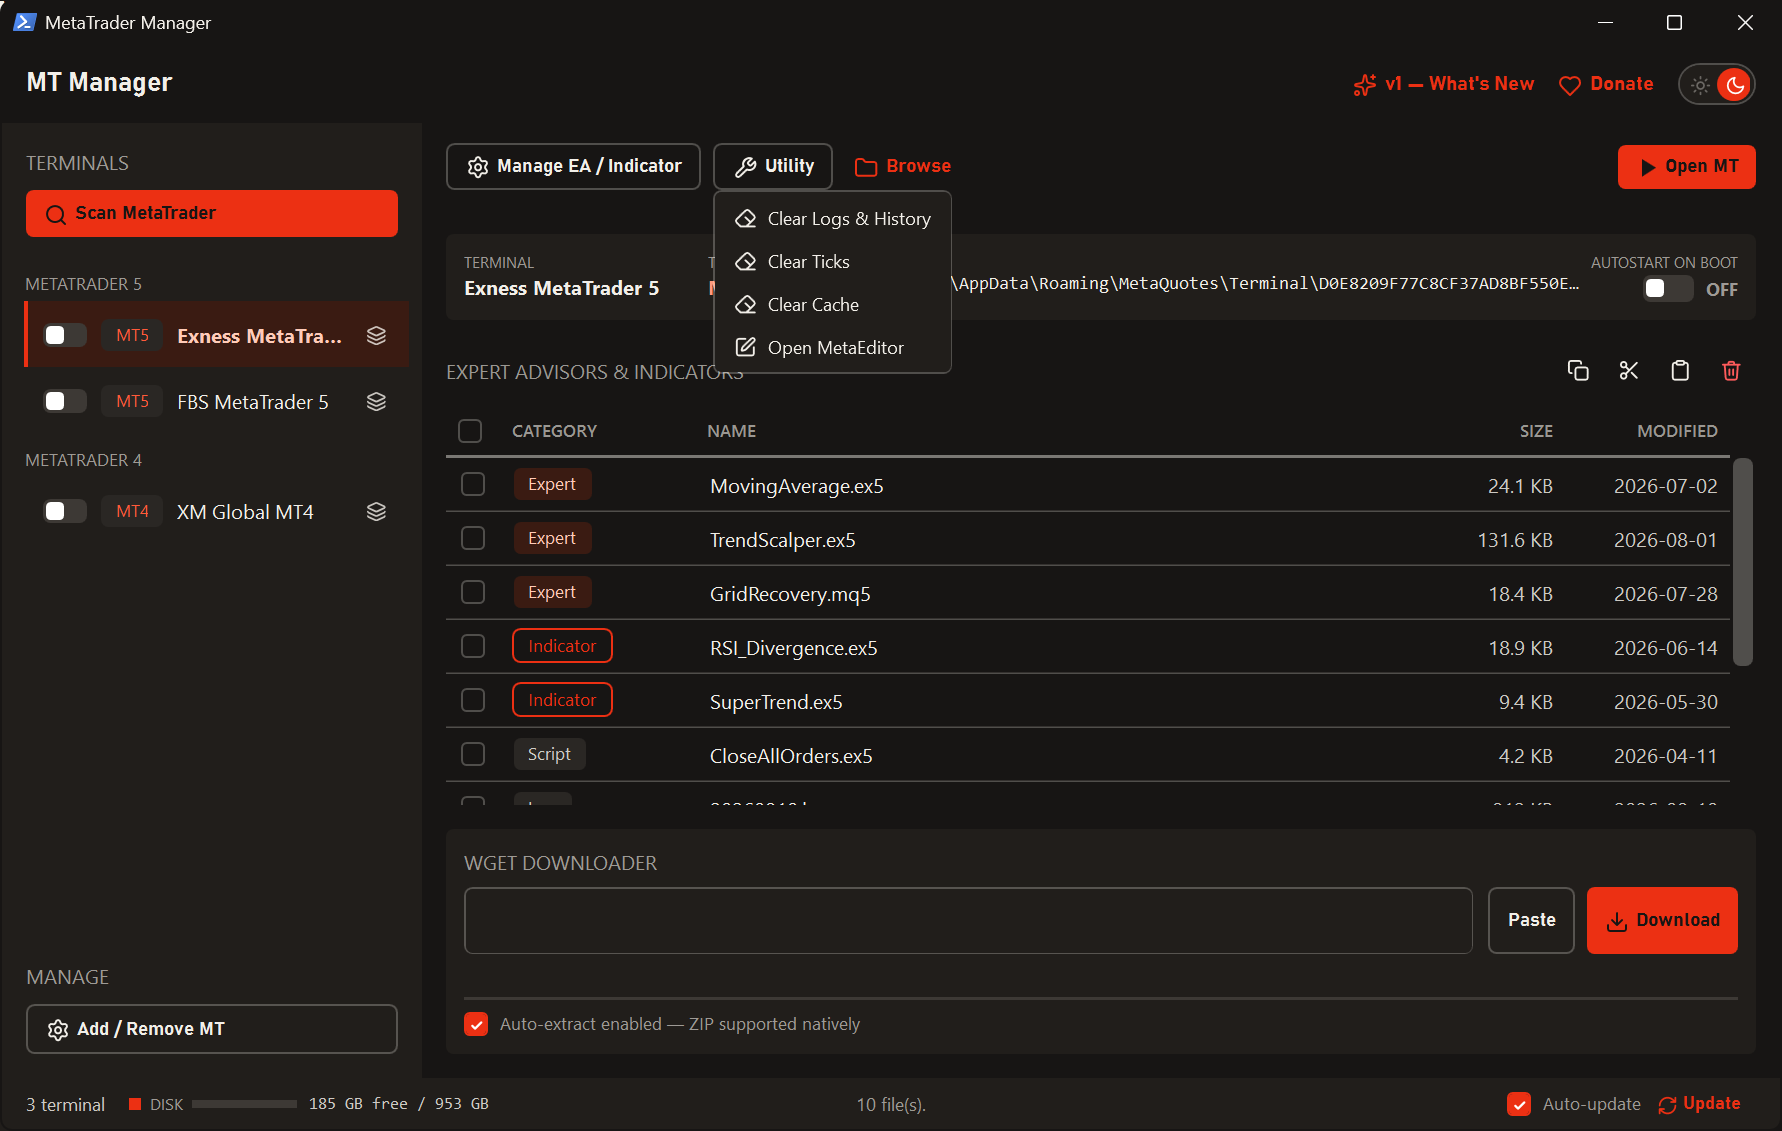Click Script tag on CloseAllOrders.ex5 row

(549, 754)
